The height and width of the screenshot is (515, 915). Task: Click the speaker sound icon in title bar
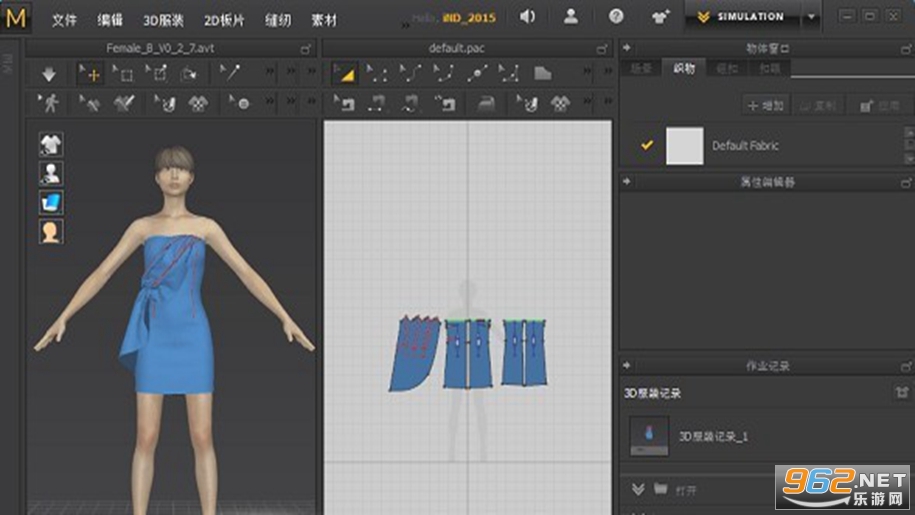tap(528, 16)
